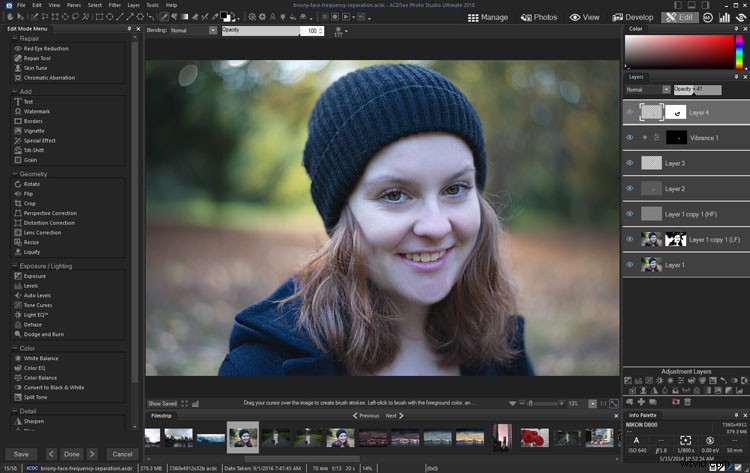Collapse the Geometry group
The image size is (750, 473).
click(x=14, y=174)
